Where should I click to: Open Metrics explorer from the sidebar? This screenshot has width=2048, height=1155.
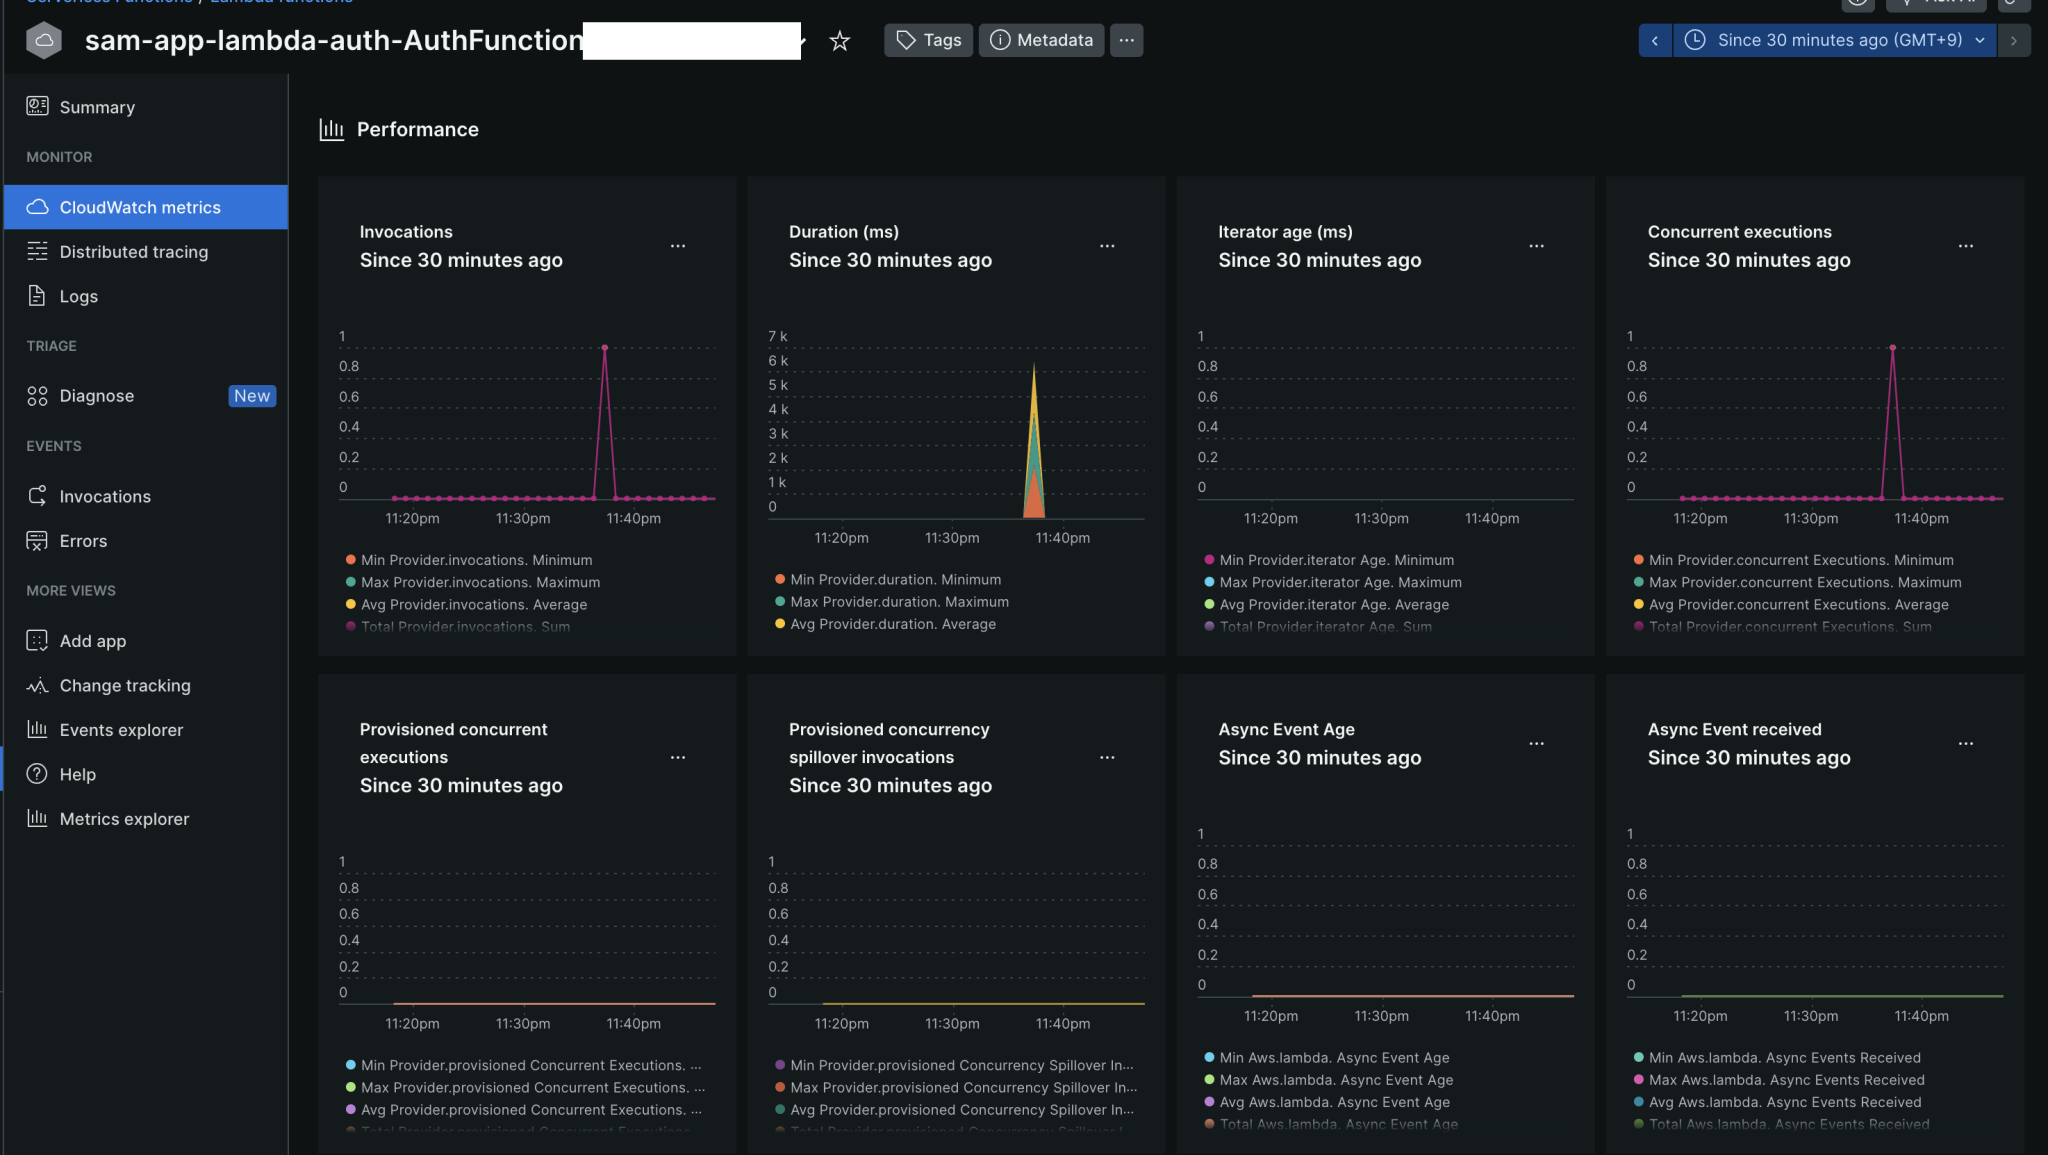point(124,818)
